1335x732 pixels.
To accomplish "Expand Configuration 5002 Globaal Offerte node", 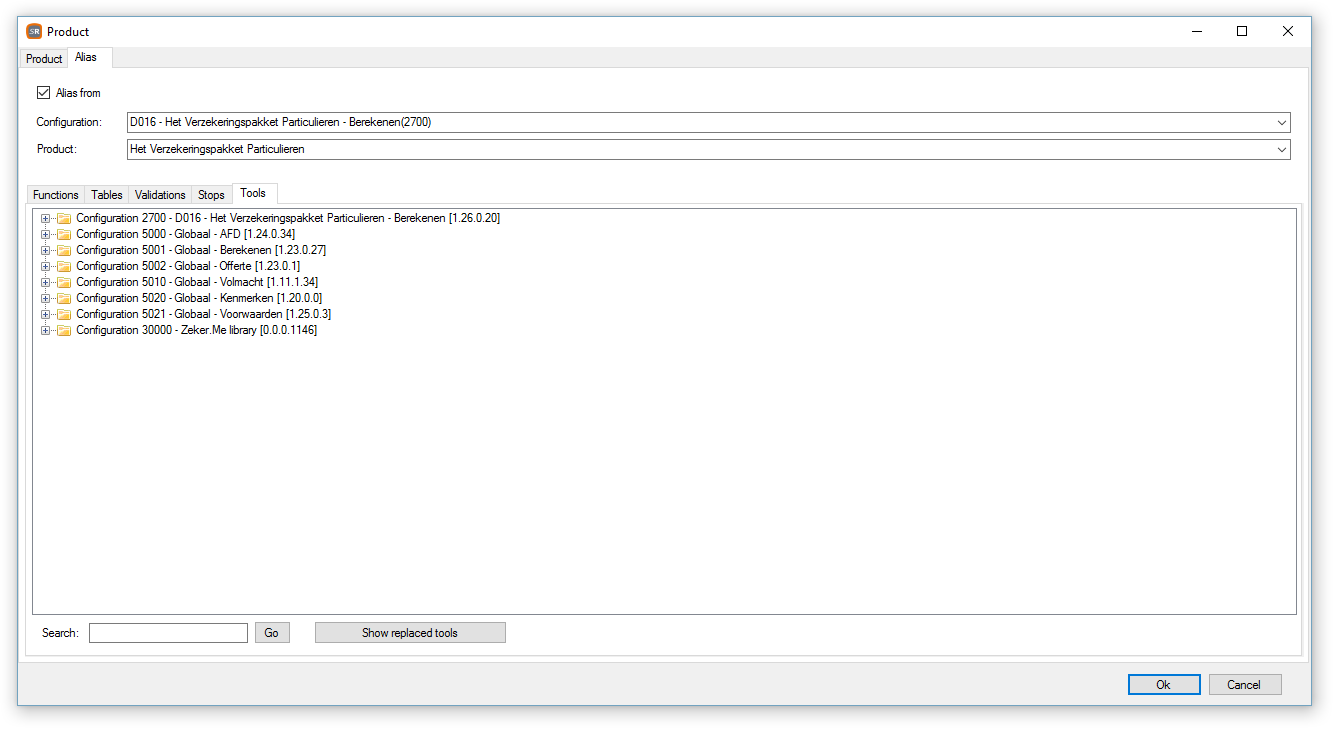I will point(45,266).
